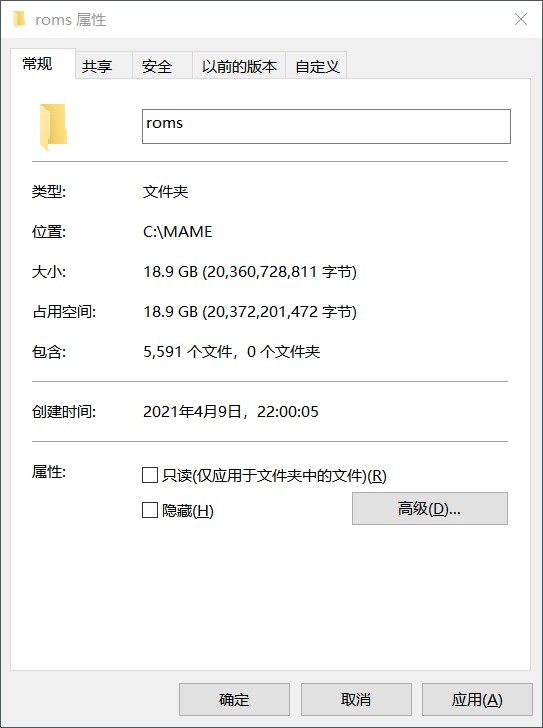Select the 常规 tab

click(42, 64)
